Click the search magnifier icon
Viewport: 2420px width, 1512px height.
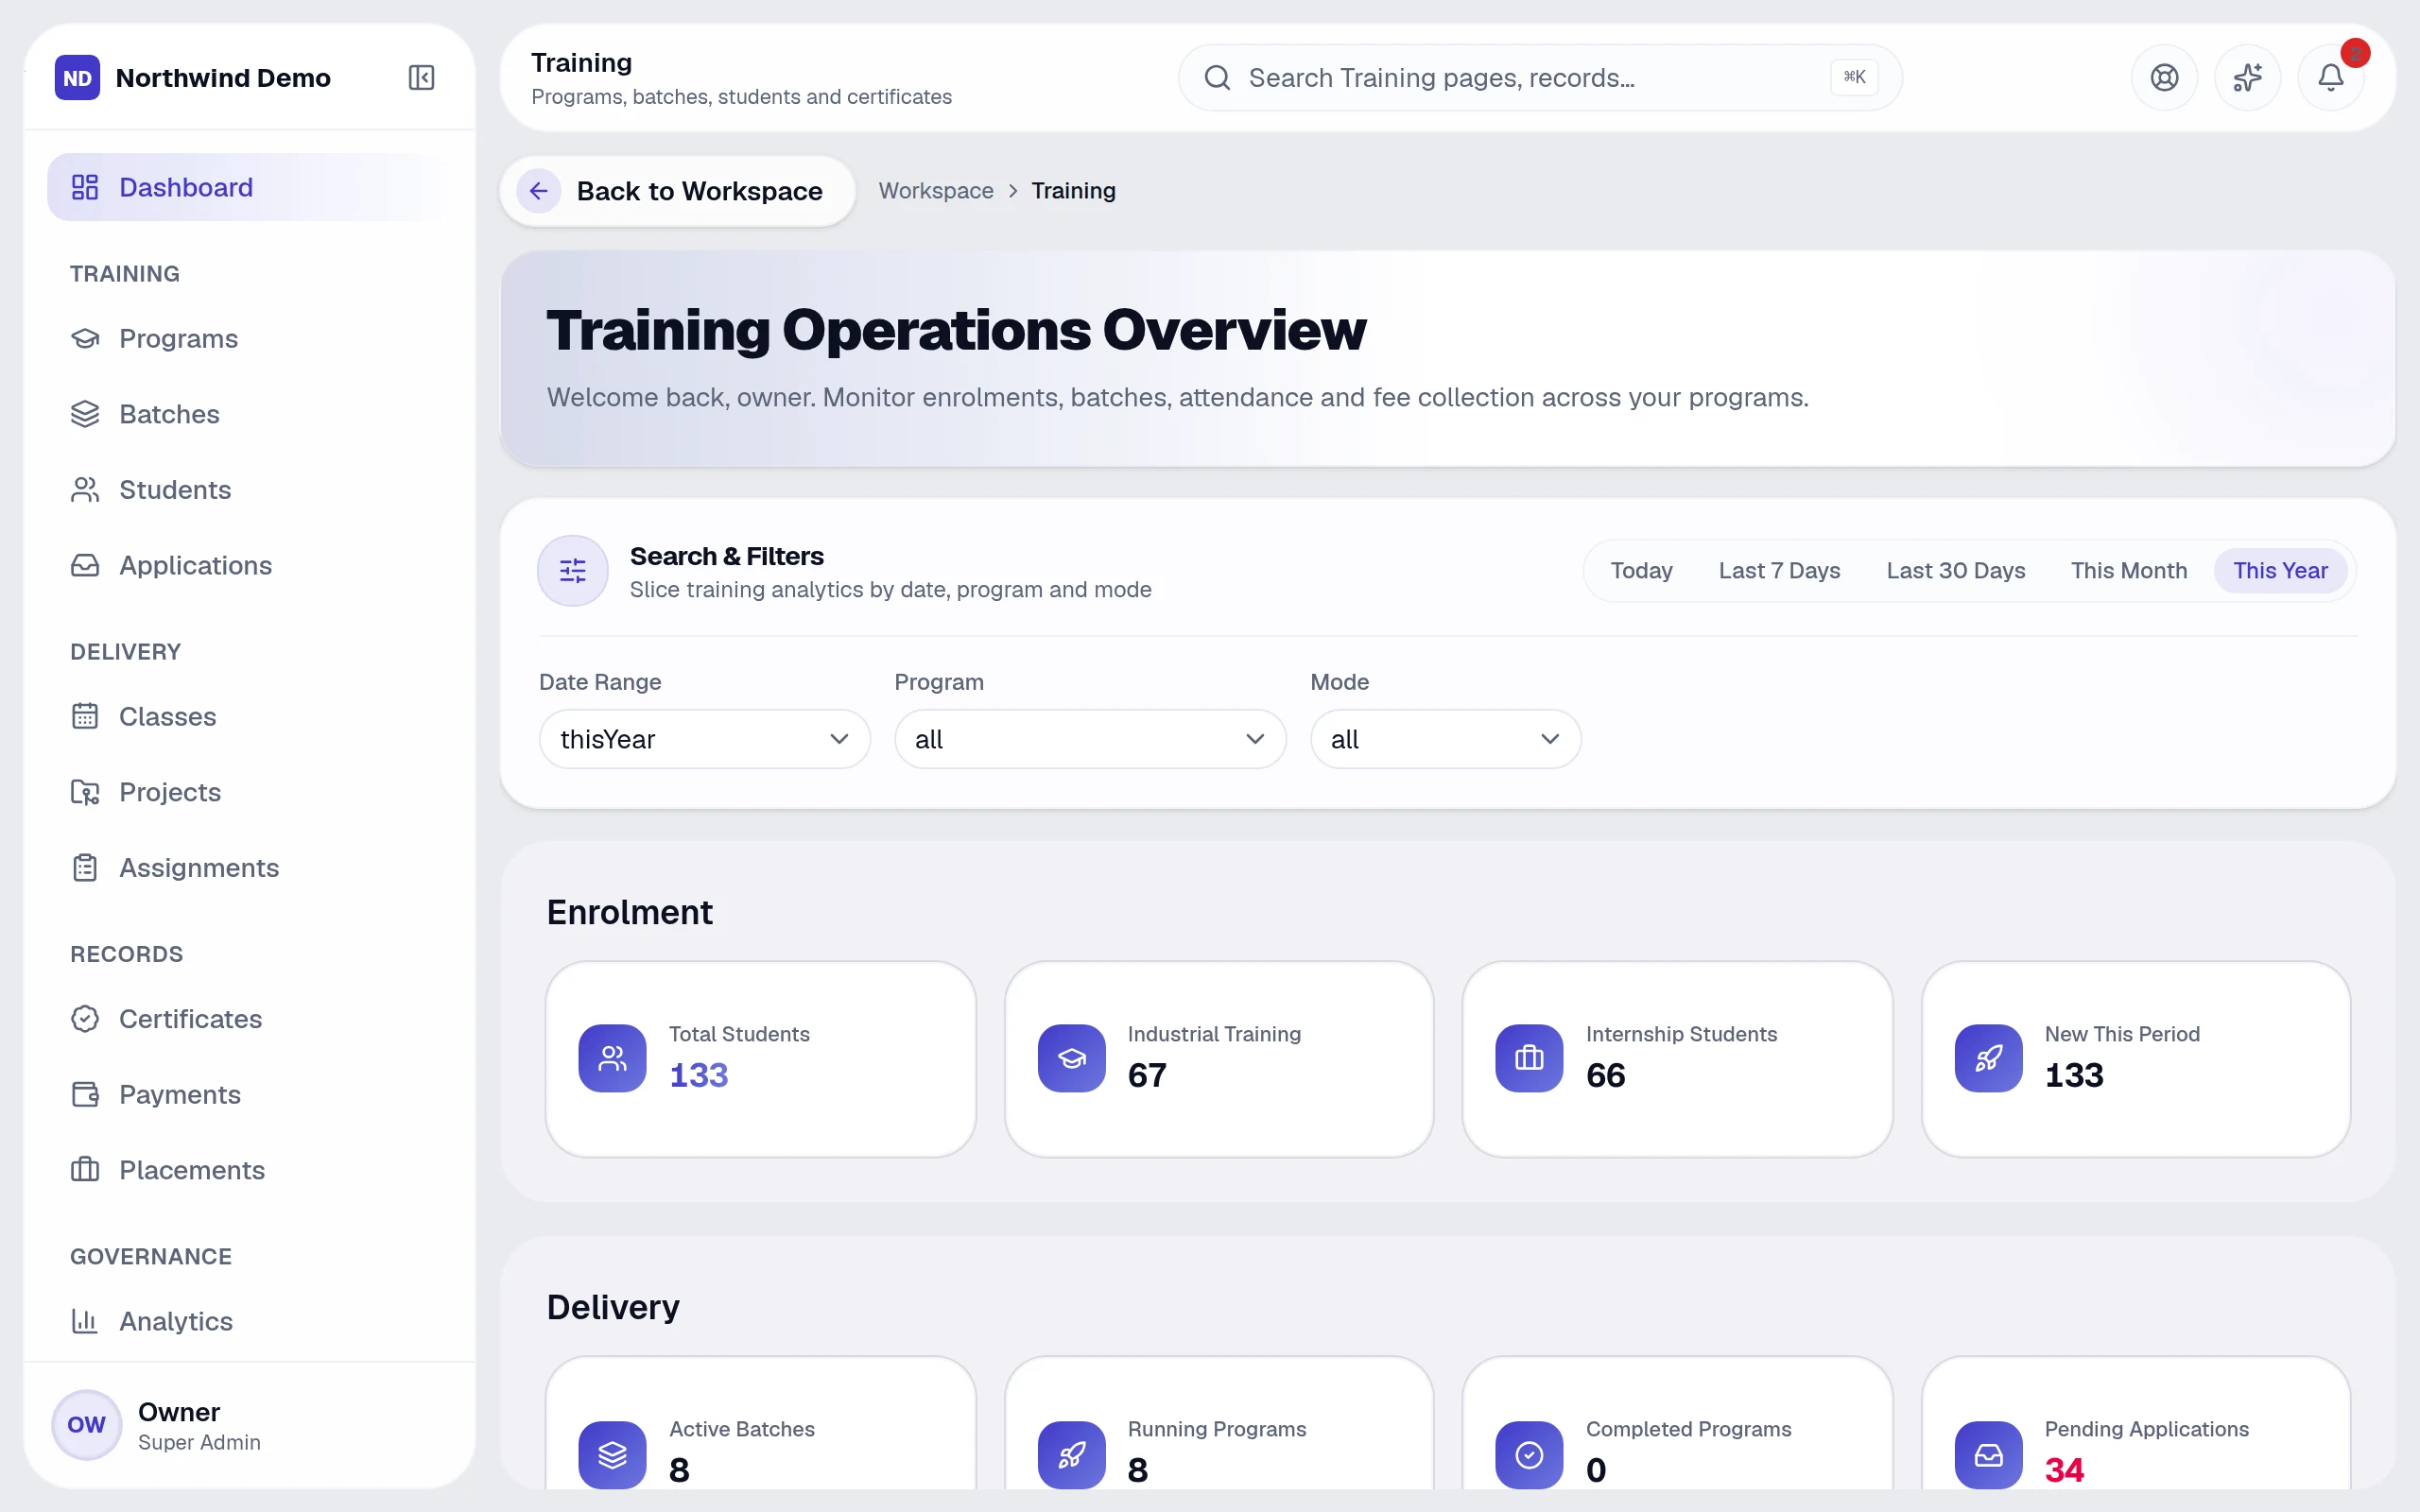tap(1217, 77)
